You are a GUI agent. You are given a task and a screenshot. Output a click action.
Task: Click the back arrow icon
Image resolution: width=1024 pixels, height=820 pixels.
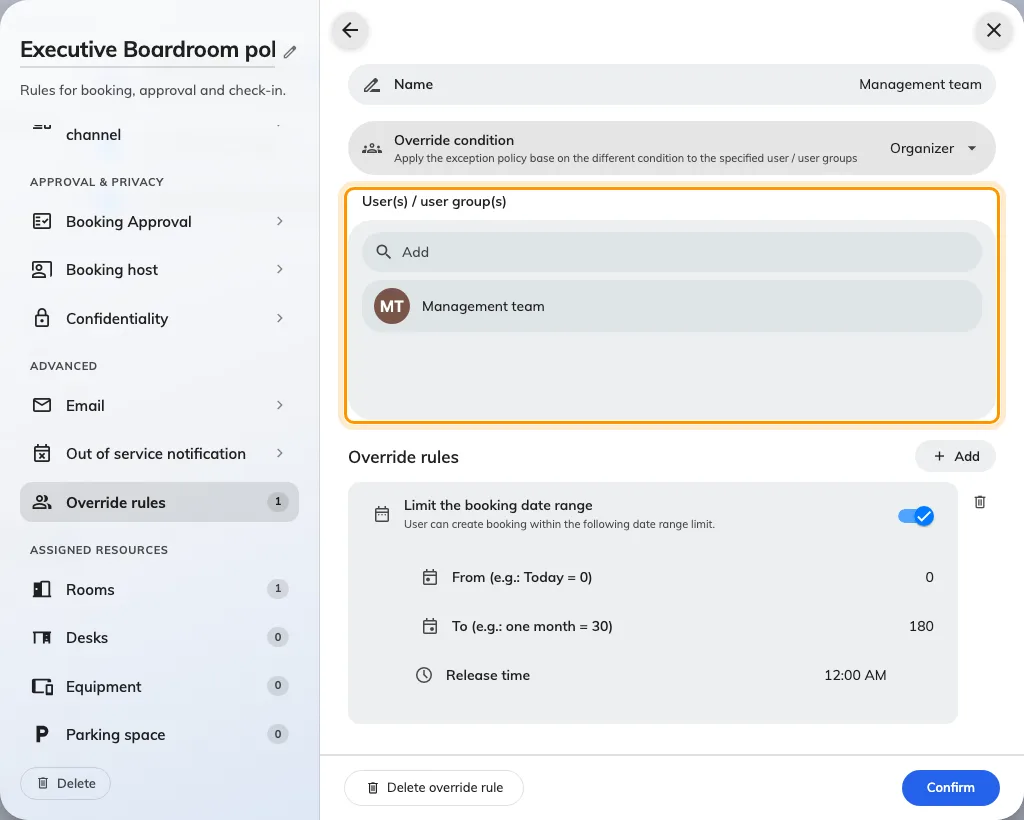point(350,30)
